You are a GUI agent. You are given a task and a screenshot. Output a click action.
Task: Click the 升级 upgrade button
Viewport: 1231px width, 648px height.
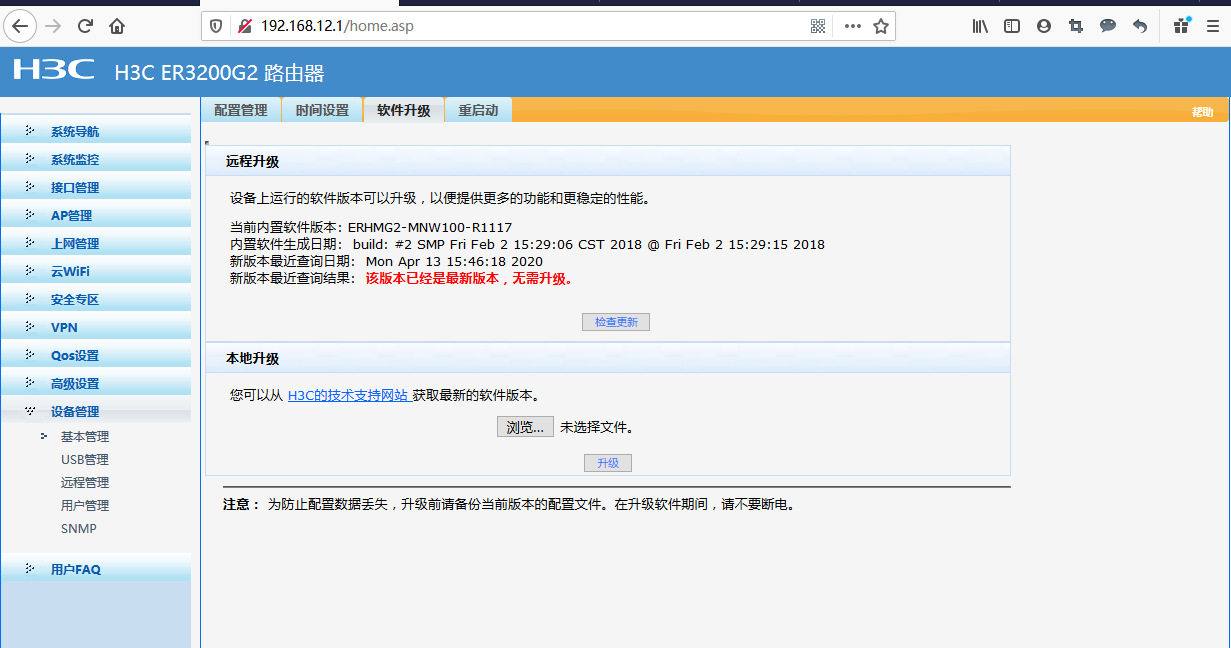pyautogui.click(x=608, y=463)
